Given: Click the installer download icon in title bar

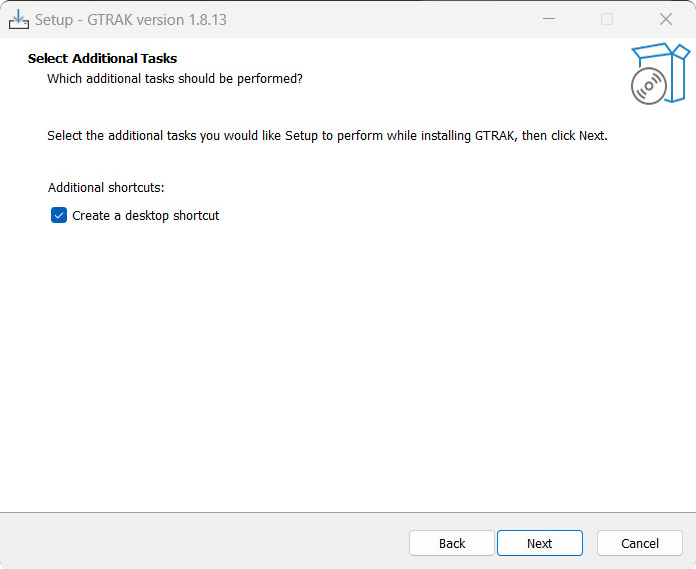Looking at the screenshot, I should 19,20.
